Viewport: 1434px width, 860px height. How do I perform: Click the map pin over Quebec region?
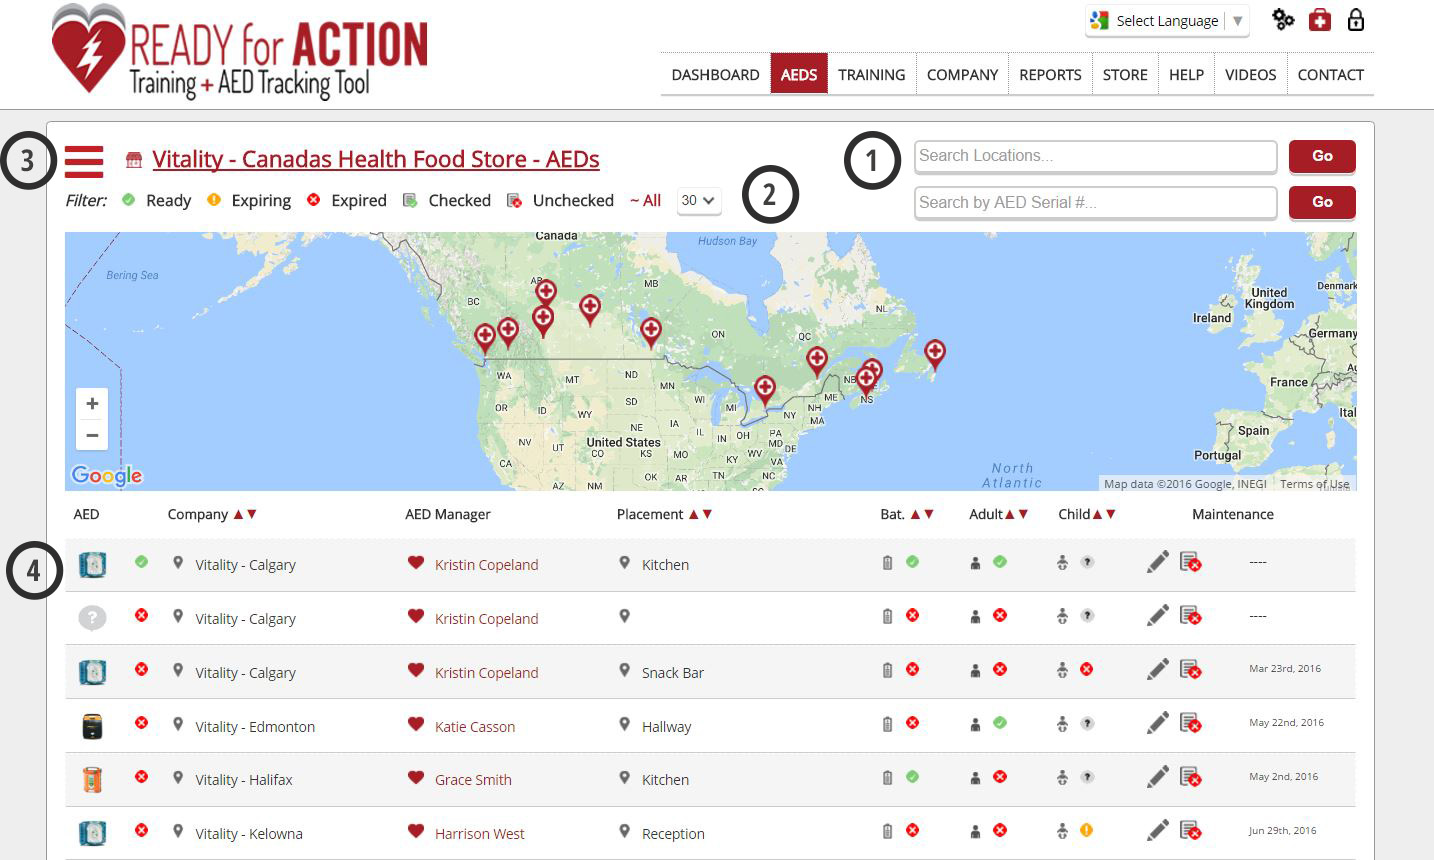(x=817, y=360)
